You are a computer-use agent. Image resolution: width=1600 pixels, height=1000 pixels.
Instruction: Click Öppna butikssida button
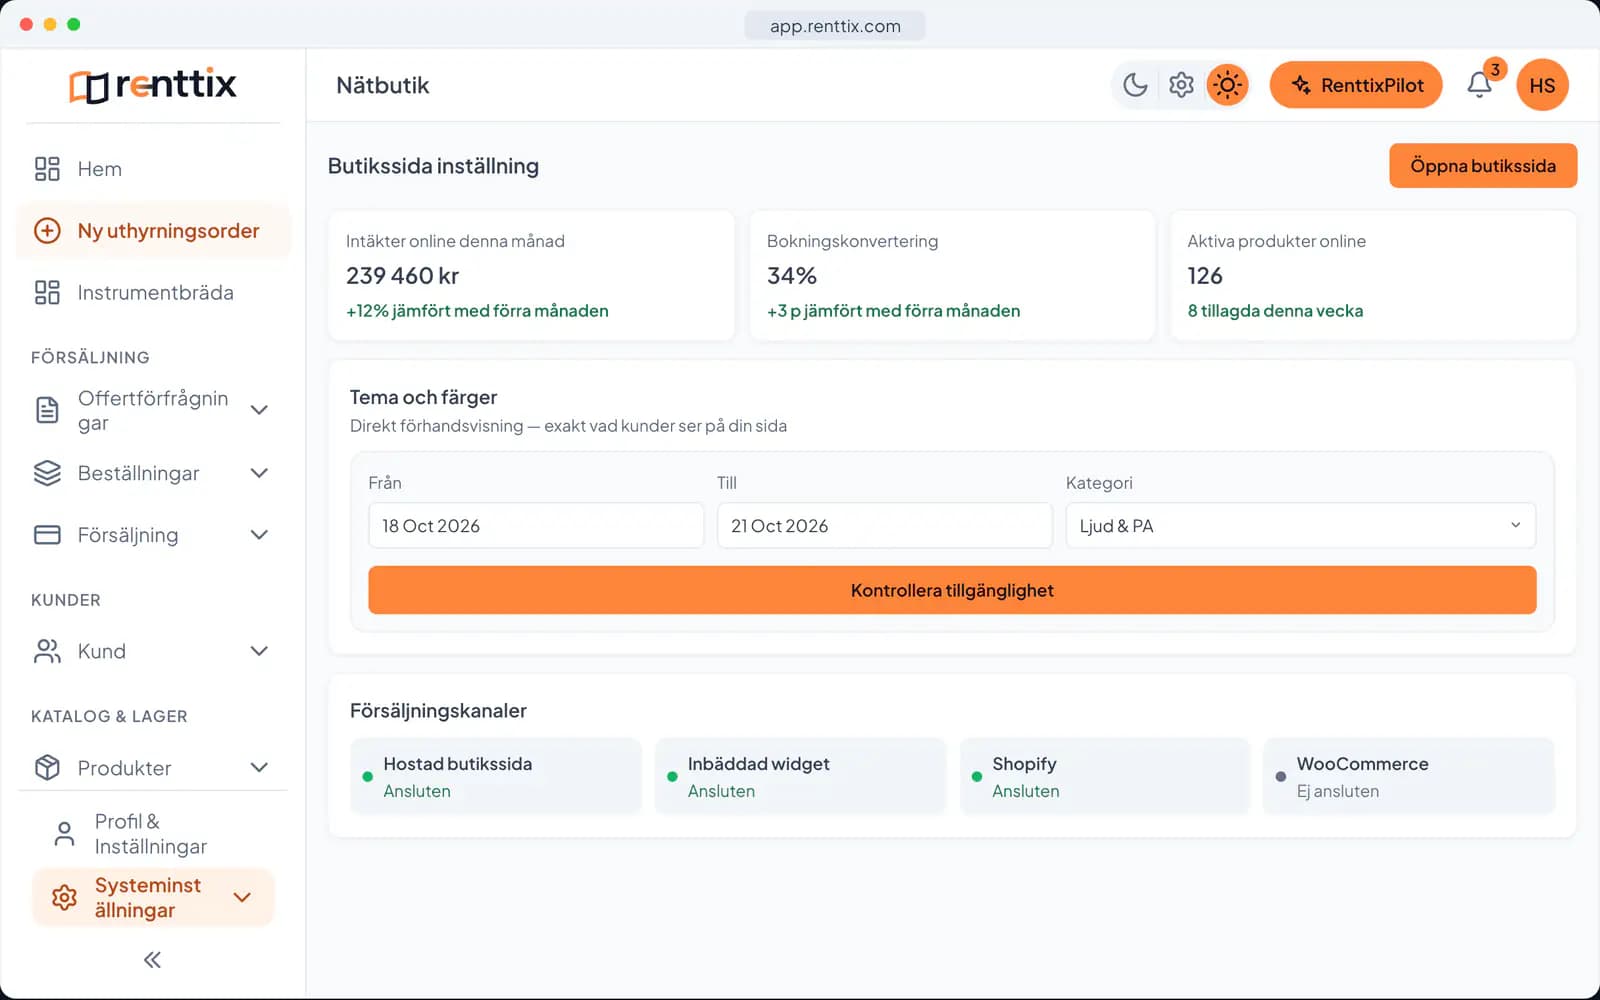pyautogui.click(x=1483, y=166)
